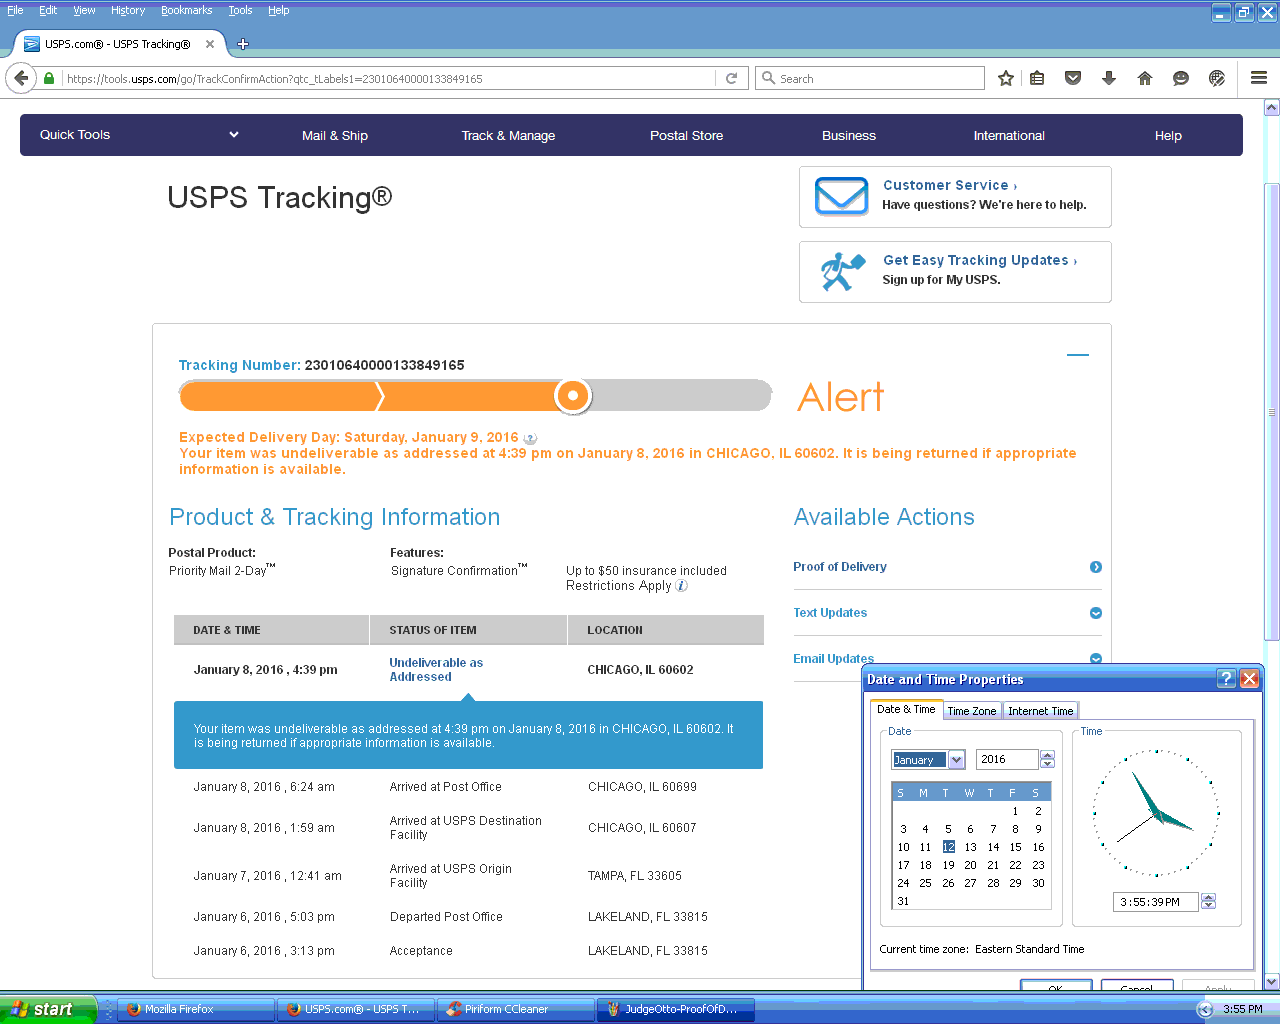Image resolution: width=1280 pixels, height=1024 pixels.
Task: Bookmark this page with the star icon
Action: [x=1006, y=78]
